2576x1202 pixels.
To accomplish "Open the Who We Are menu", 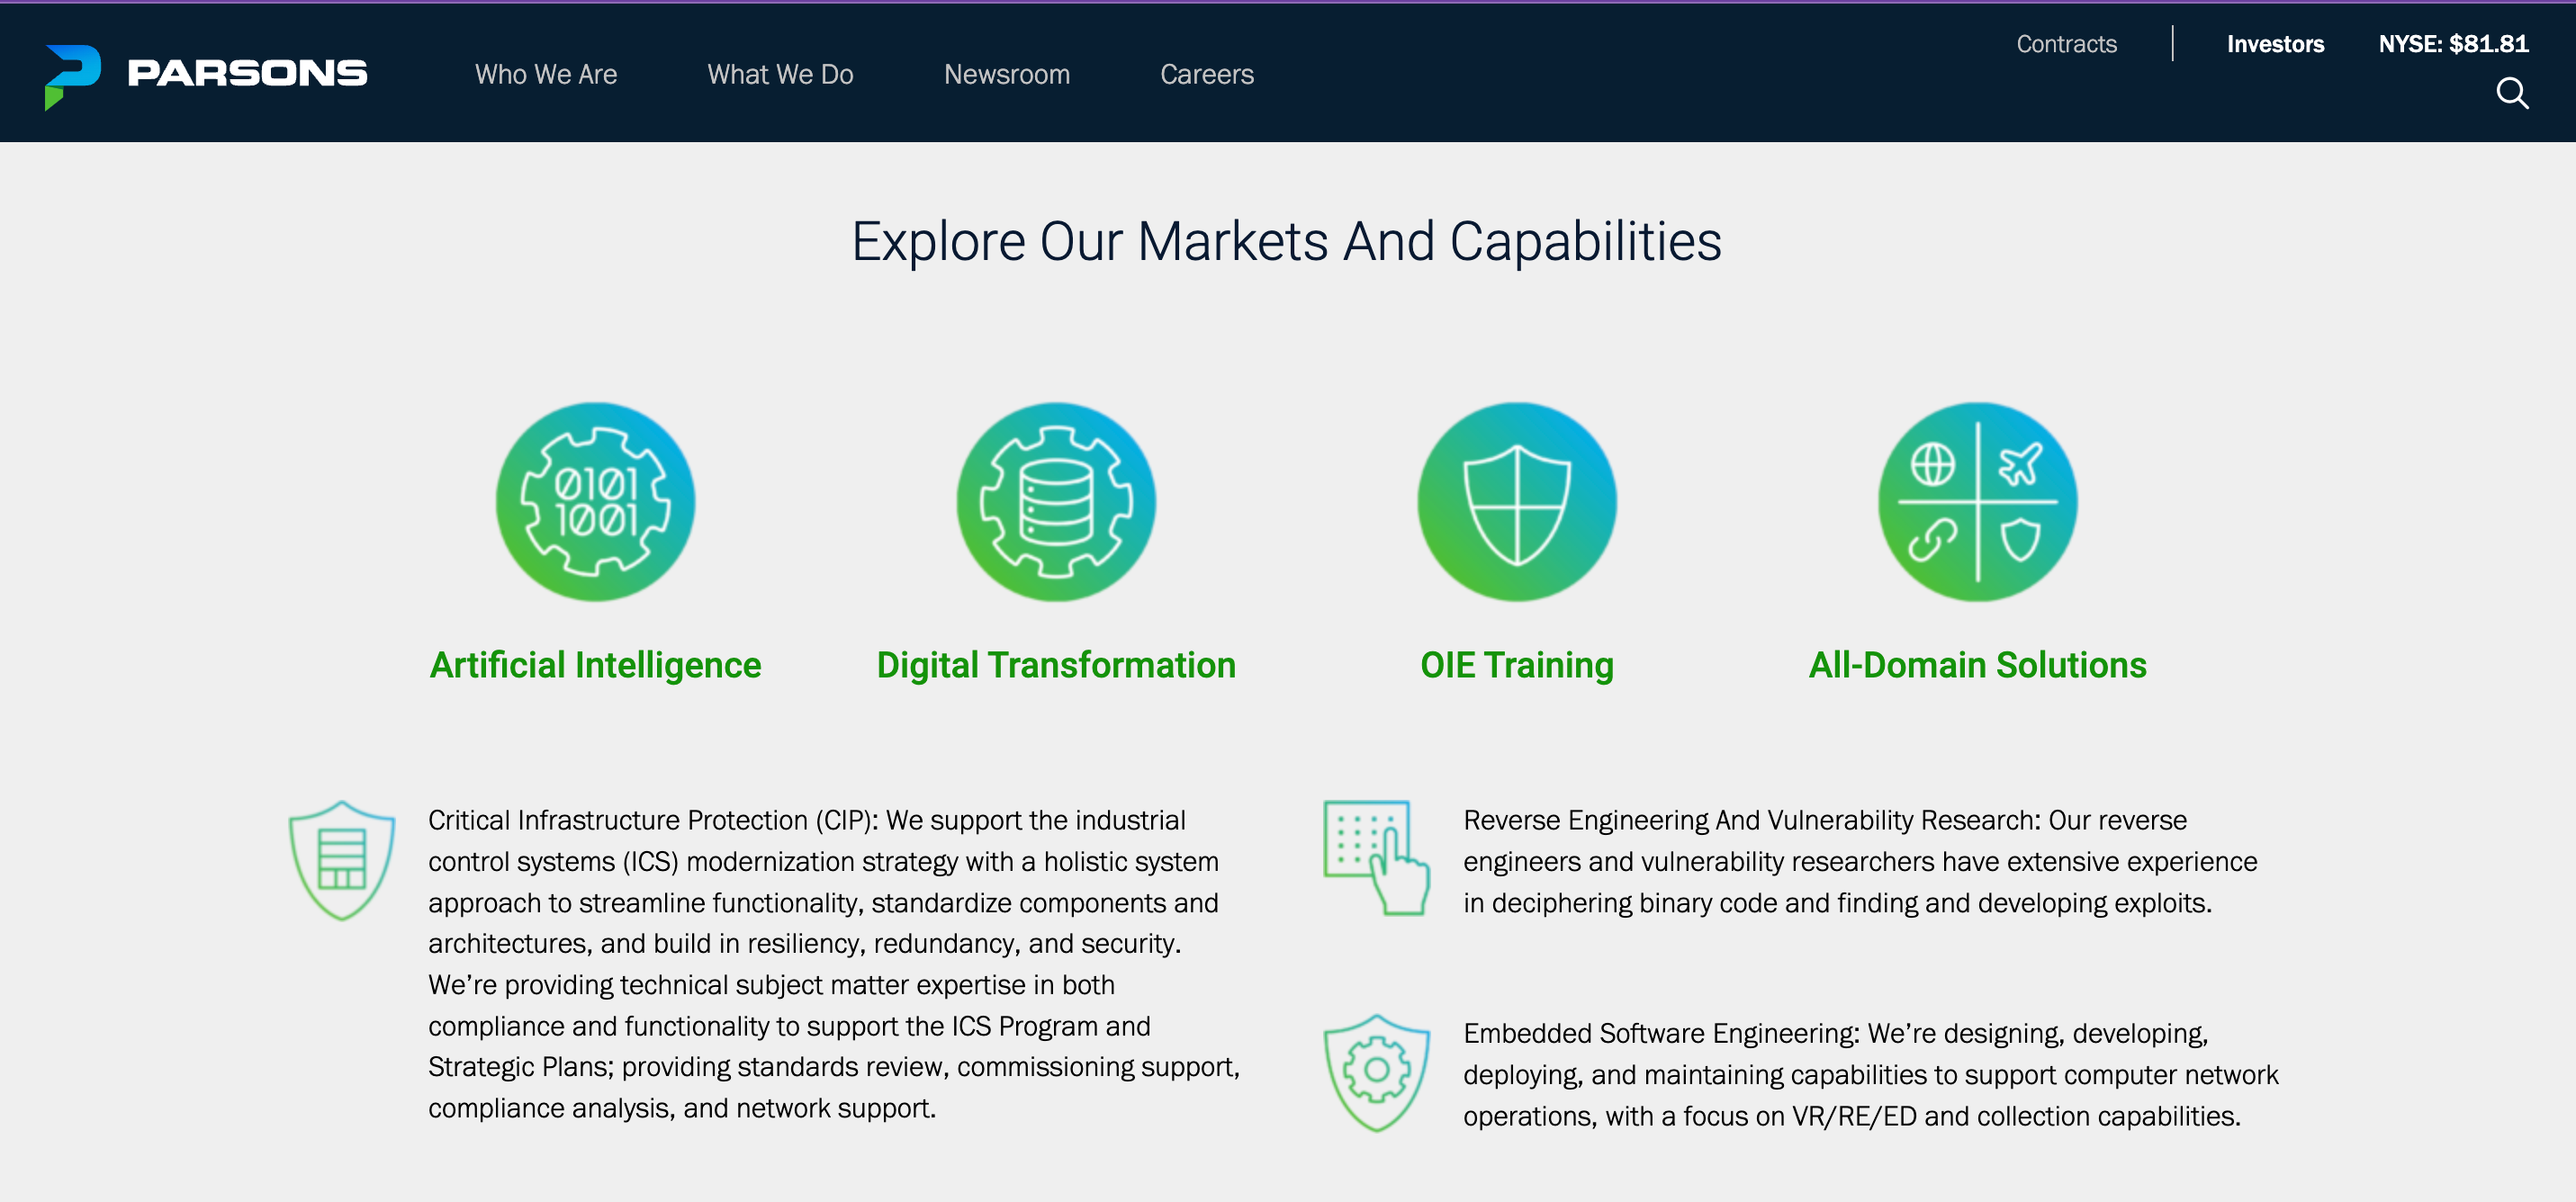I will [x=545, y=74].
